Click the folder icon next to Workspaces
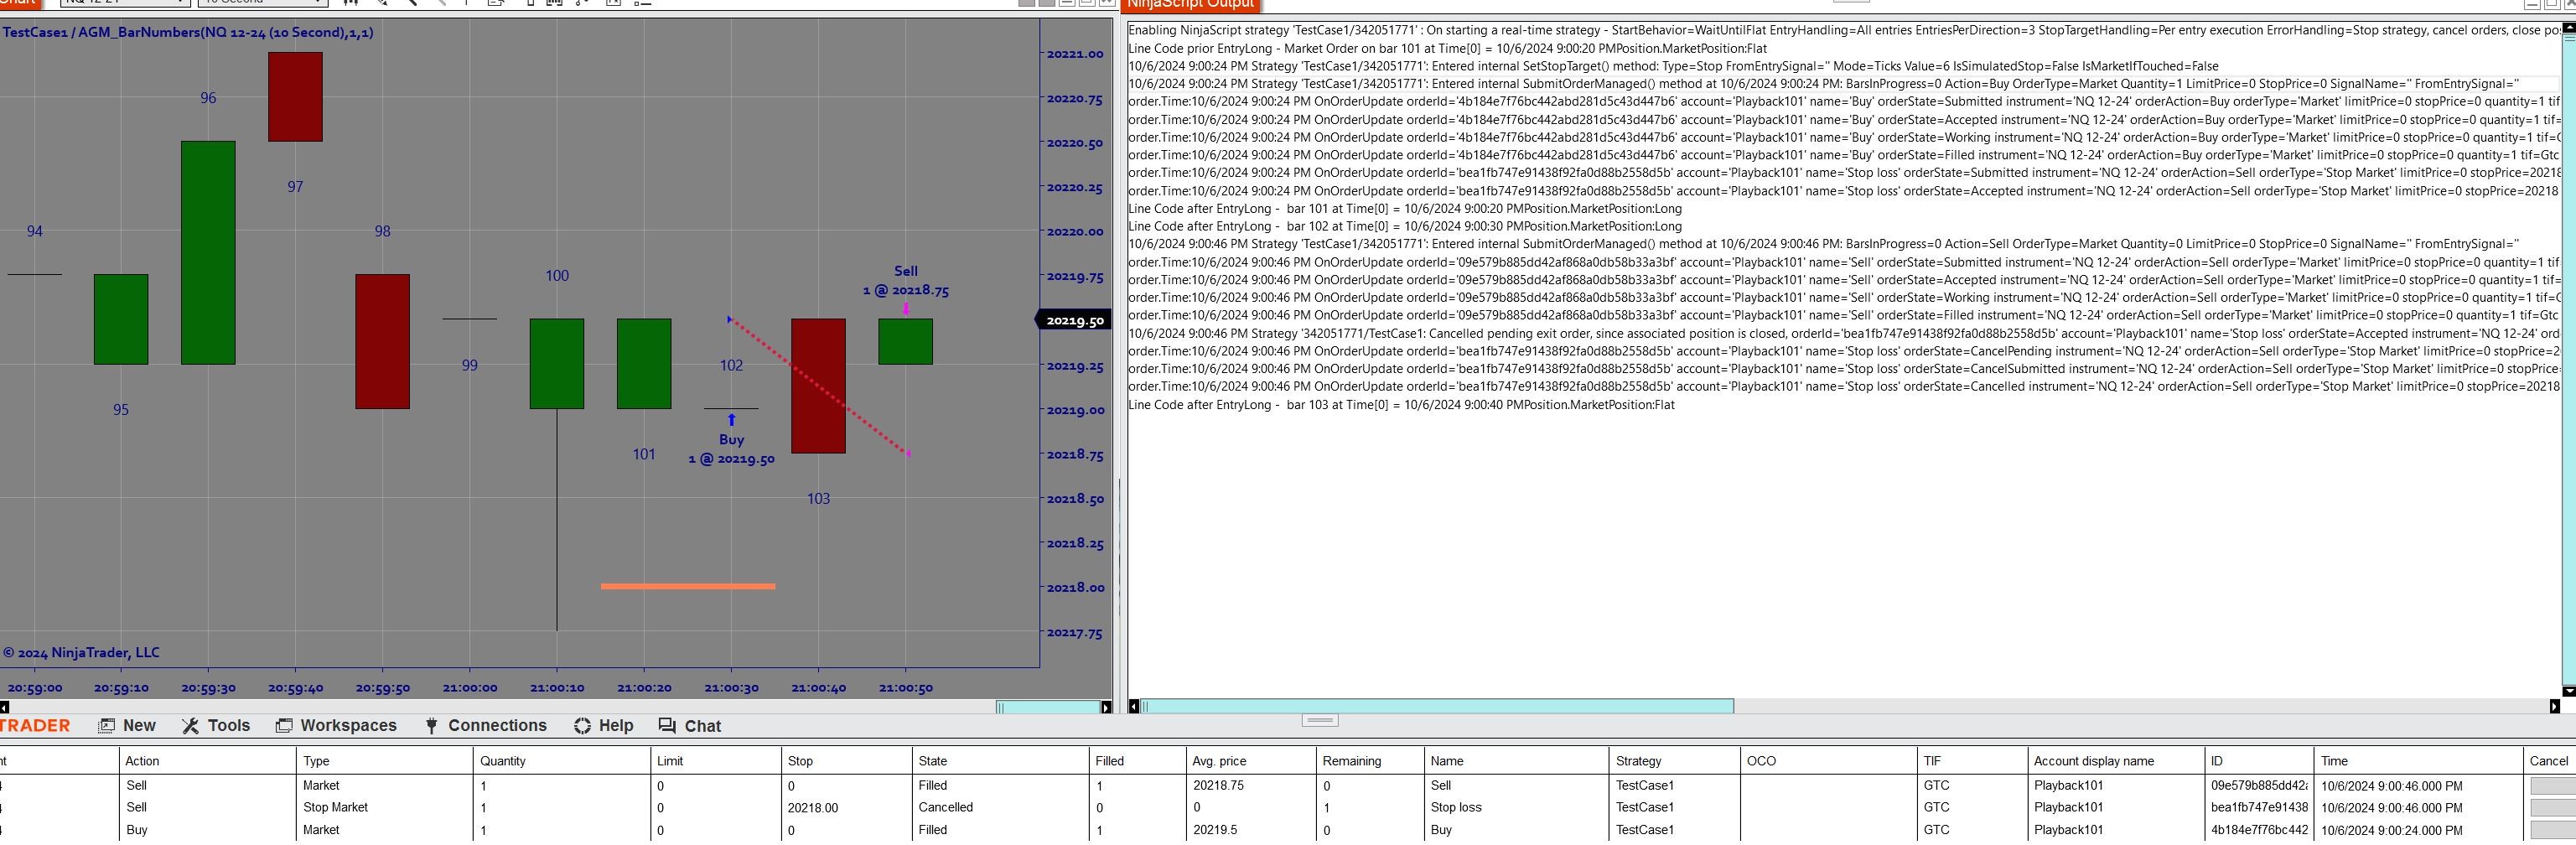 tap(283, 726)
